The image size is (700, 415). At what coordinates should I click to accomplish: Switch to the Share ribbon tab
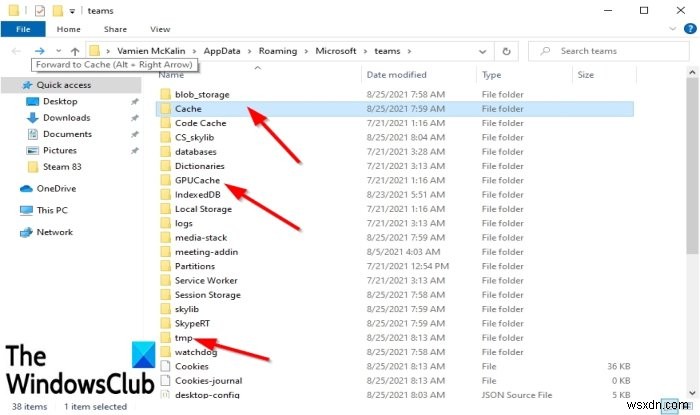(x=115, y=29)
